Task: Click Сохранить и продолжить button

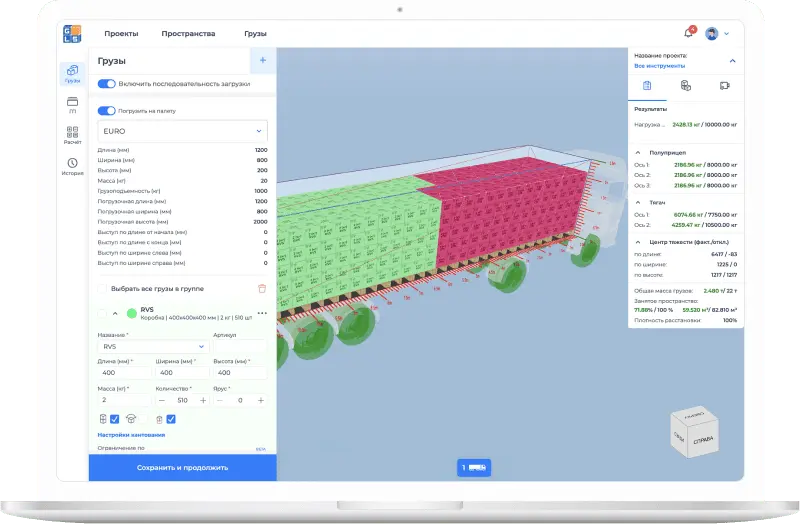Action: pyautogui.click(x=182, y=467)
